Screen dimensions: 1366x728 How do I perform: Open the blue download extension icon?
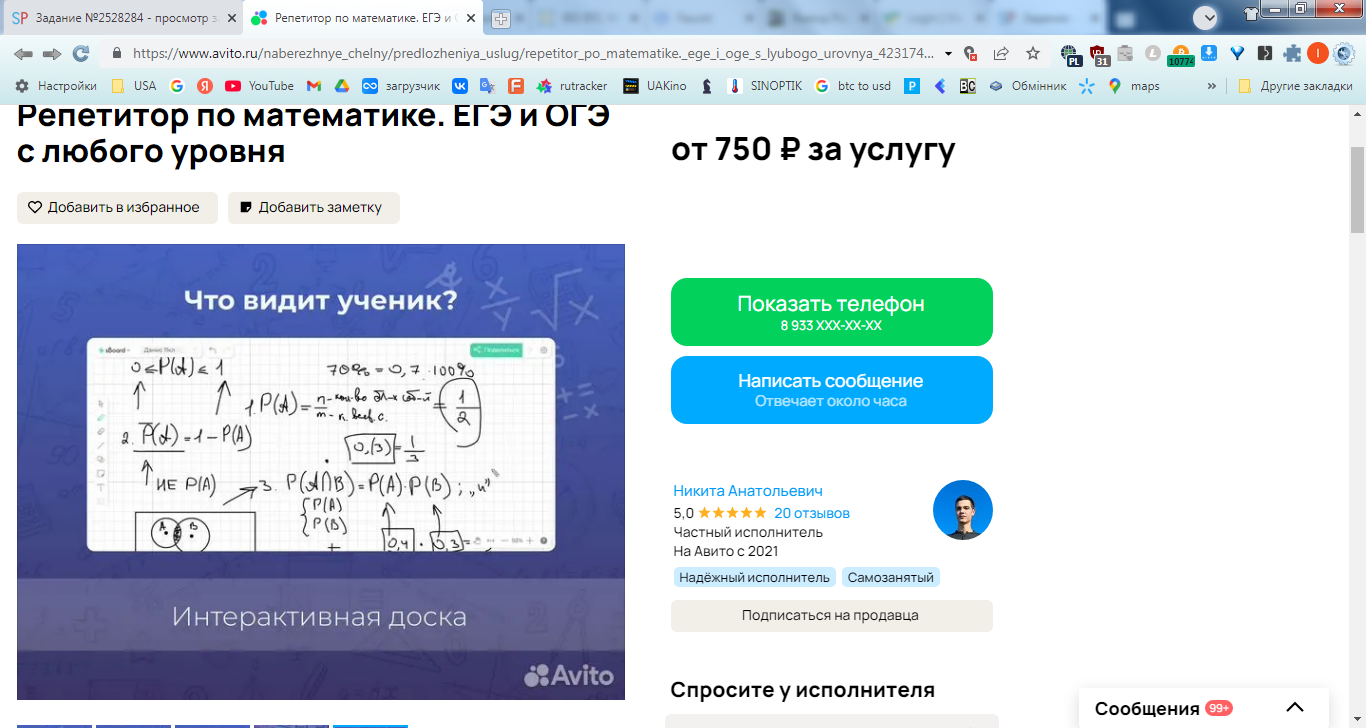click(1209, 53)
